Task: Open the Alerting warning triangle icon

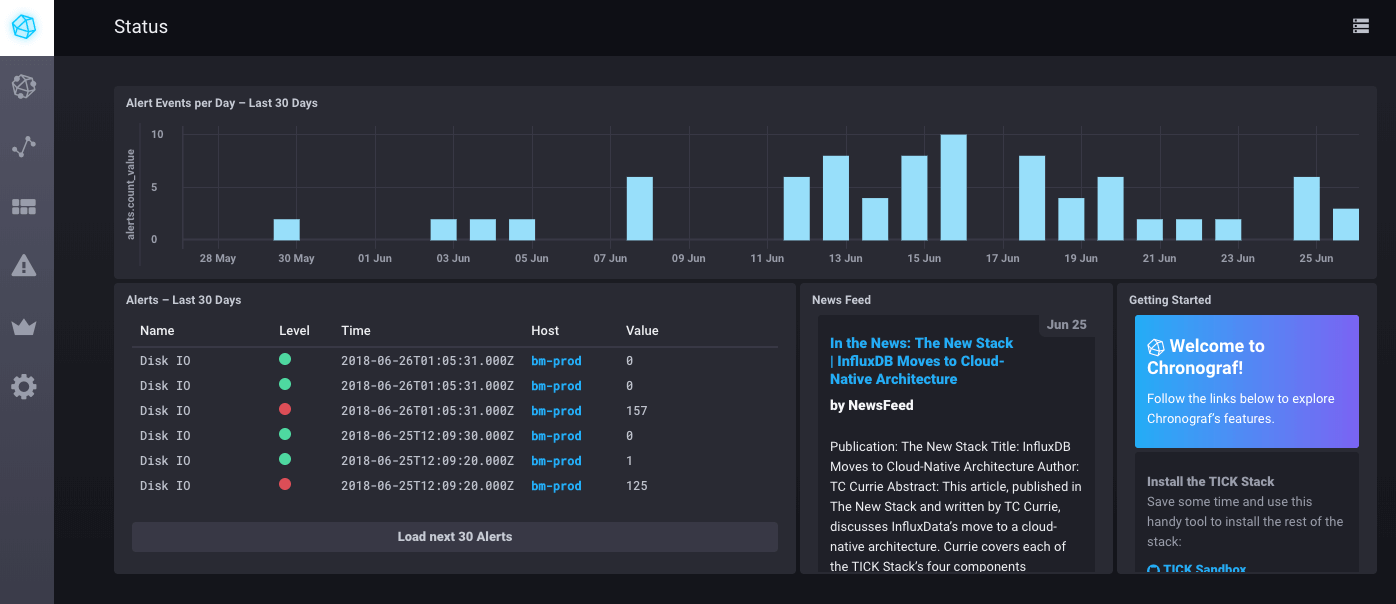Action: [x=24, y=266]
